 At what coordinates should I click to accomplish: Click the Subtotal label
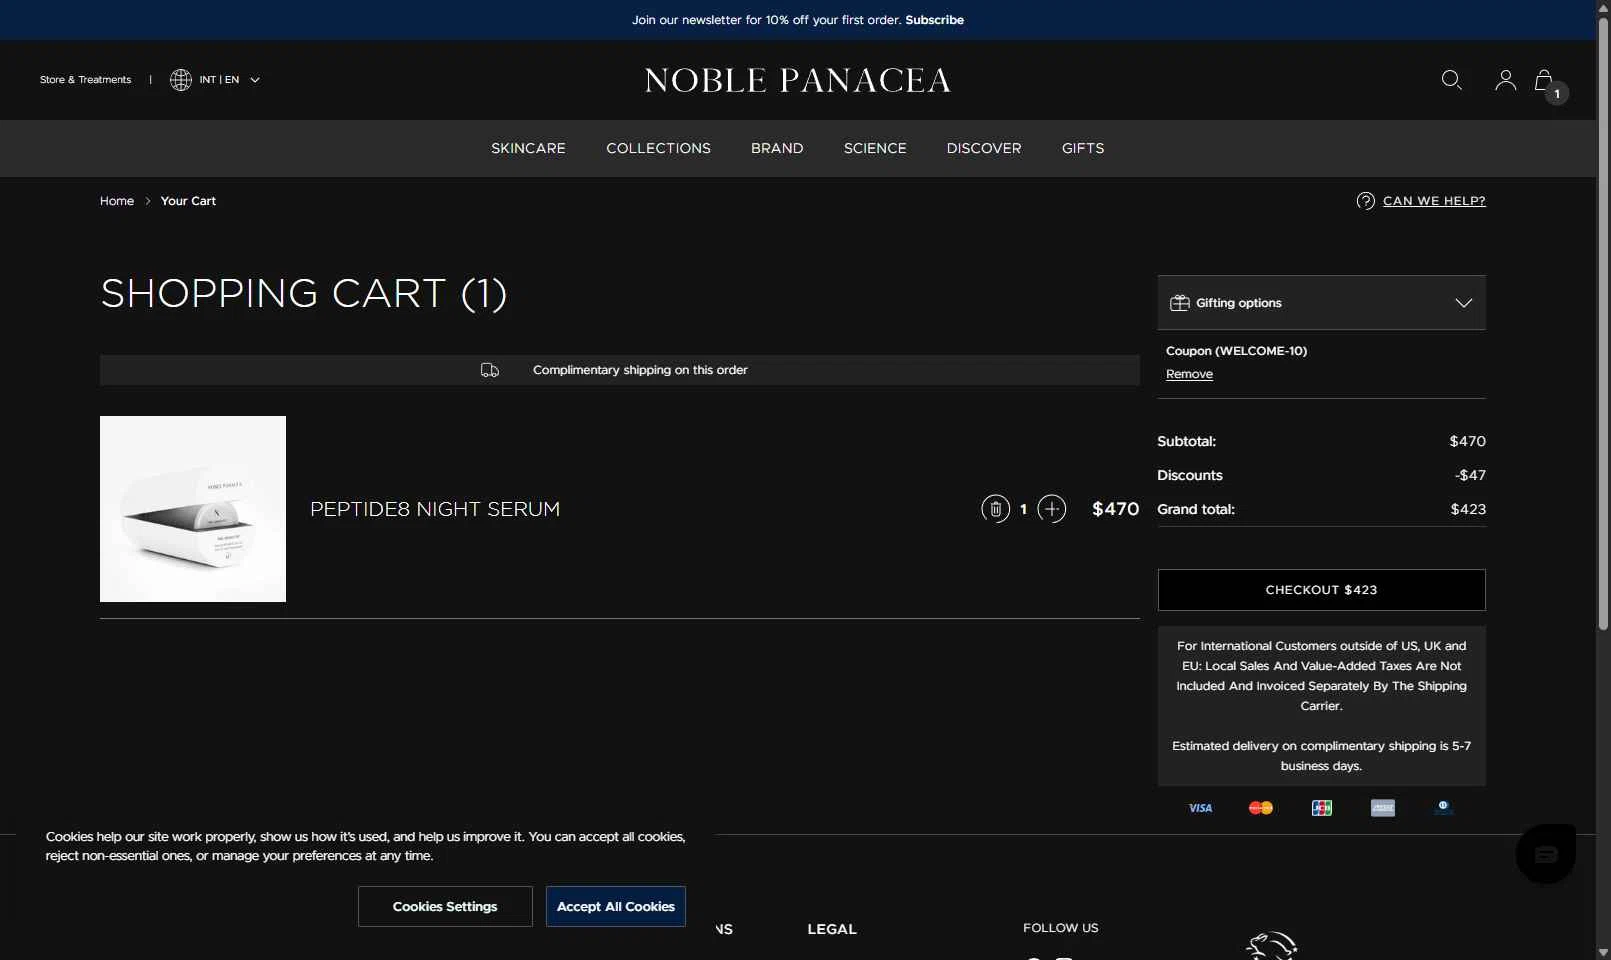click(x=1187, y=441)
